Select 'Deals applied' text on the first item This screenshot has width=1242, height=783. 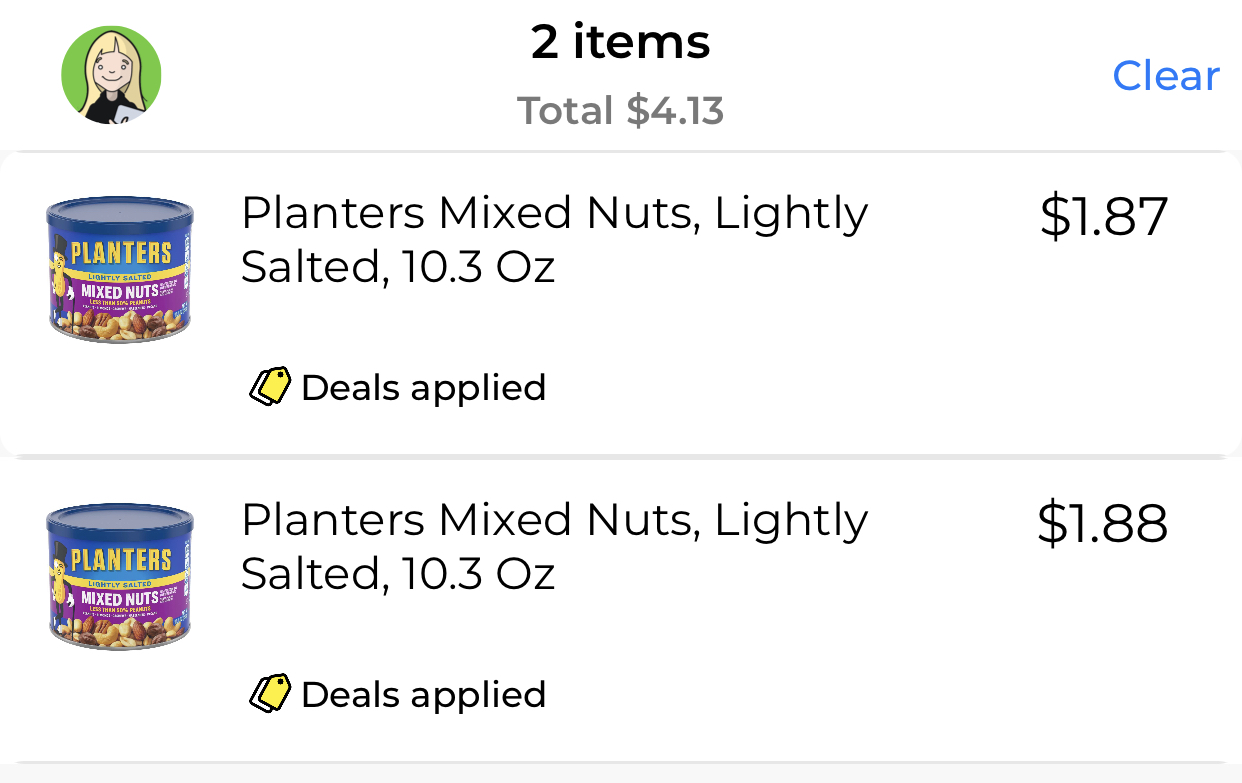coord(424,387)
